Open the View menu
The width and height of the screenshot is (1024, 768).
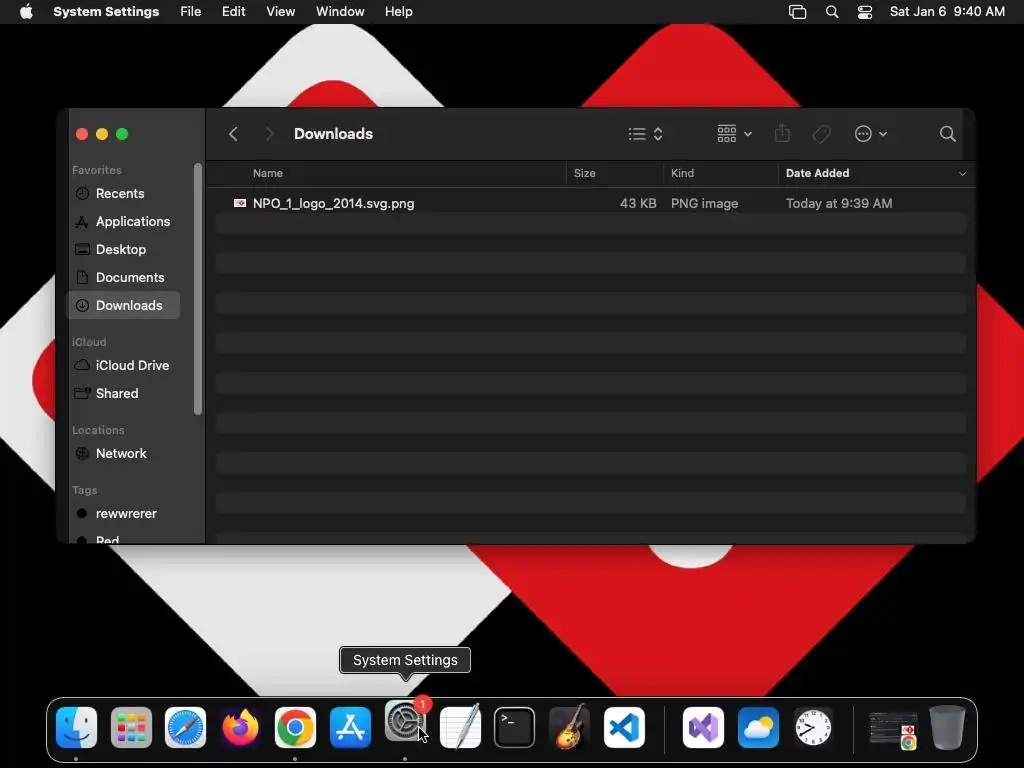280,12
